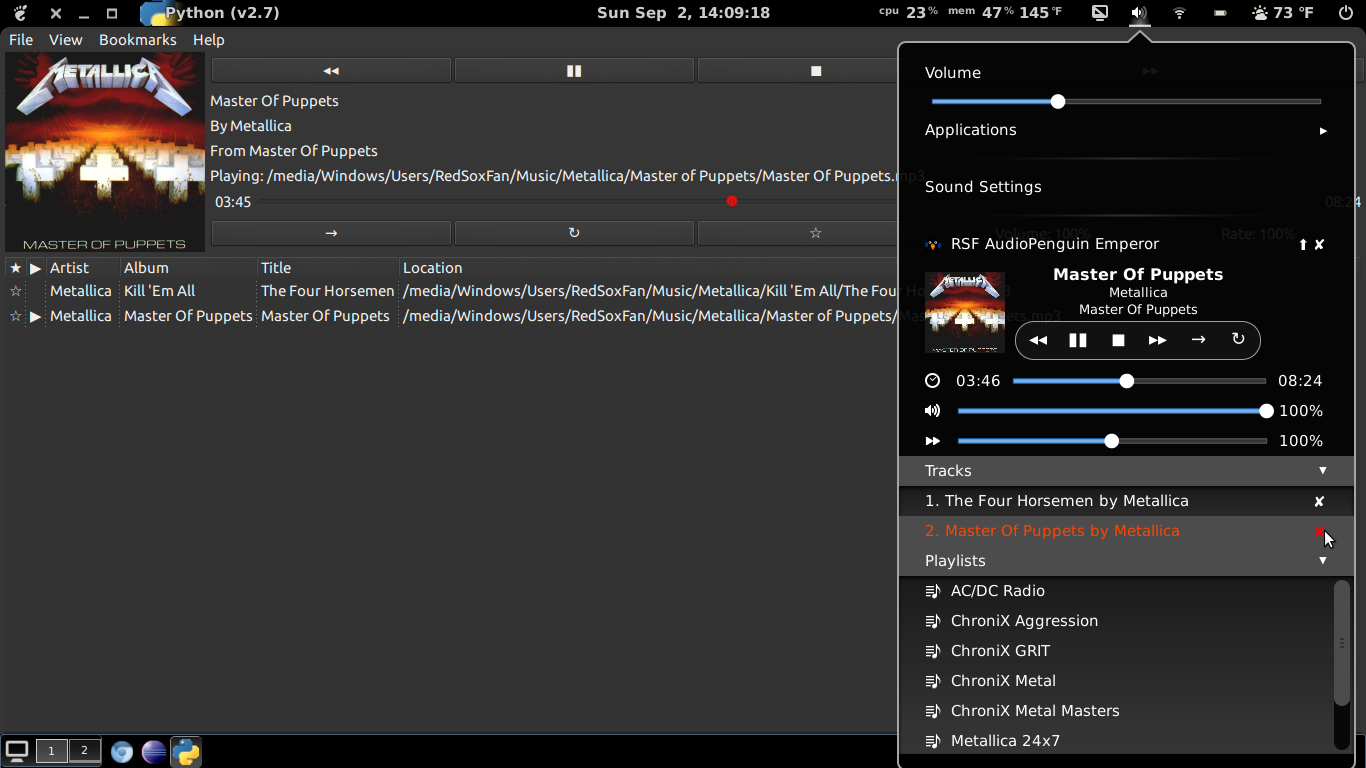Remove The Four Horsemen from the Tracks list

(1319, 501)
